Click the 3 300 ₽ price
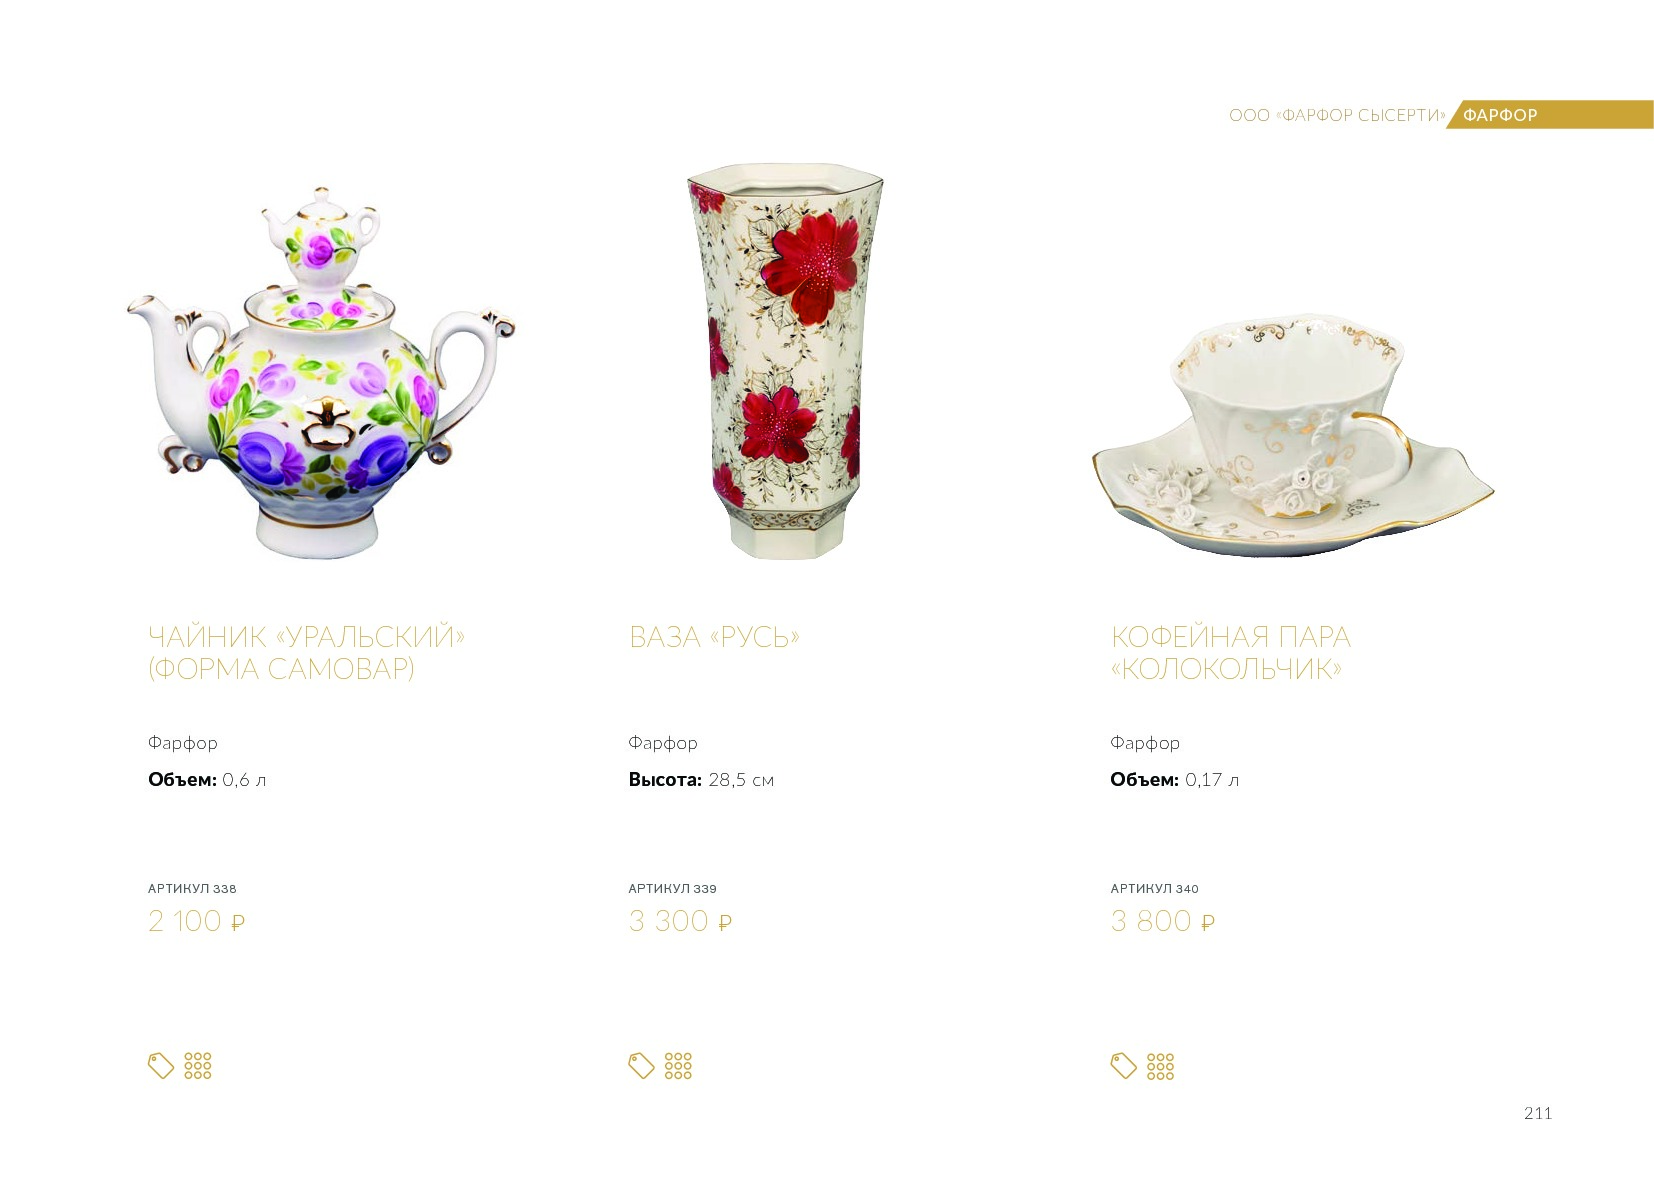The width and height of the screenshot is (1654, 1181). 680,921
